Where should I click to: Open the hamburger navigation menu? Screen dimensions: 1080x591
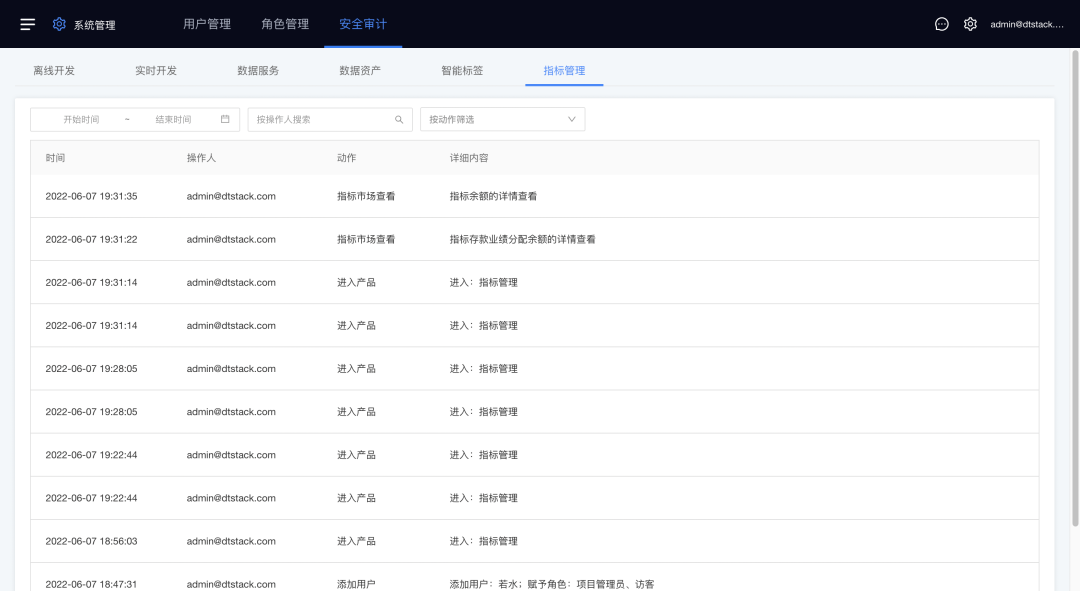(x=27, y=24)
